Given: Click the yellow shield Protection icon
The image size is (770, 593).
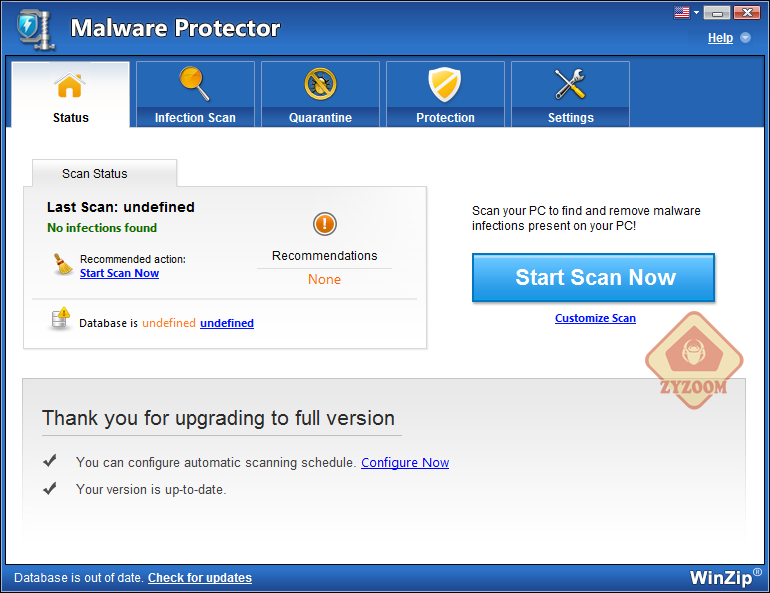Looking at the screenshot, I should tap(445, 84).
